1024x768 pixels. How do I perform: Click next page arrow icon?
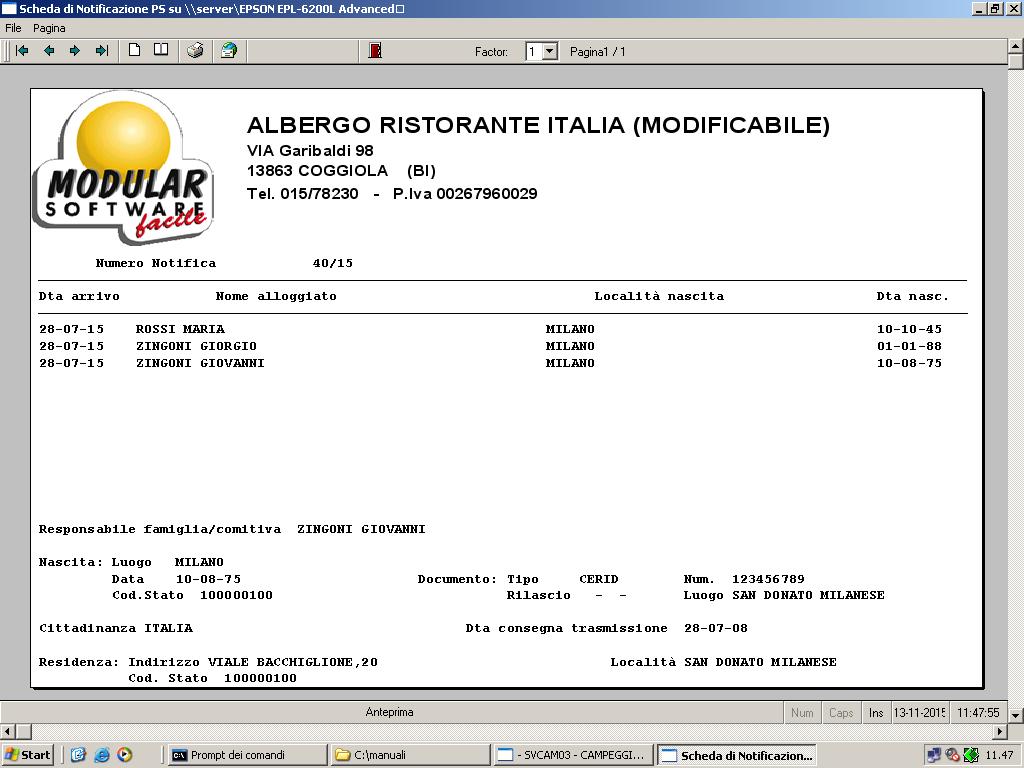pos(74,50)
